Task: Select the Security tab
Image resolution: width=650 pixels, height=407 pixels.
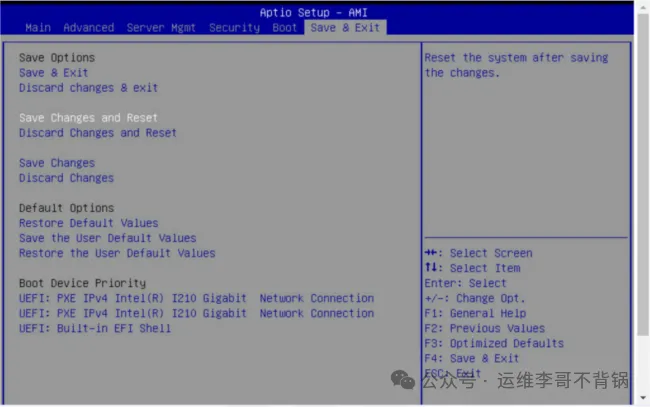Action: [234, 28]
